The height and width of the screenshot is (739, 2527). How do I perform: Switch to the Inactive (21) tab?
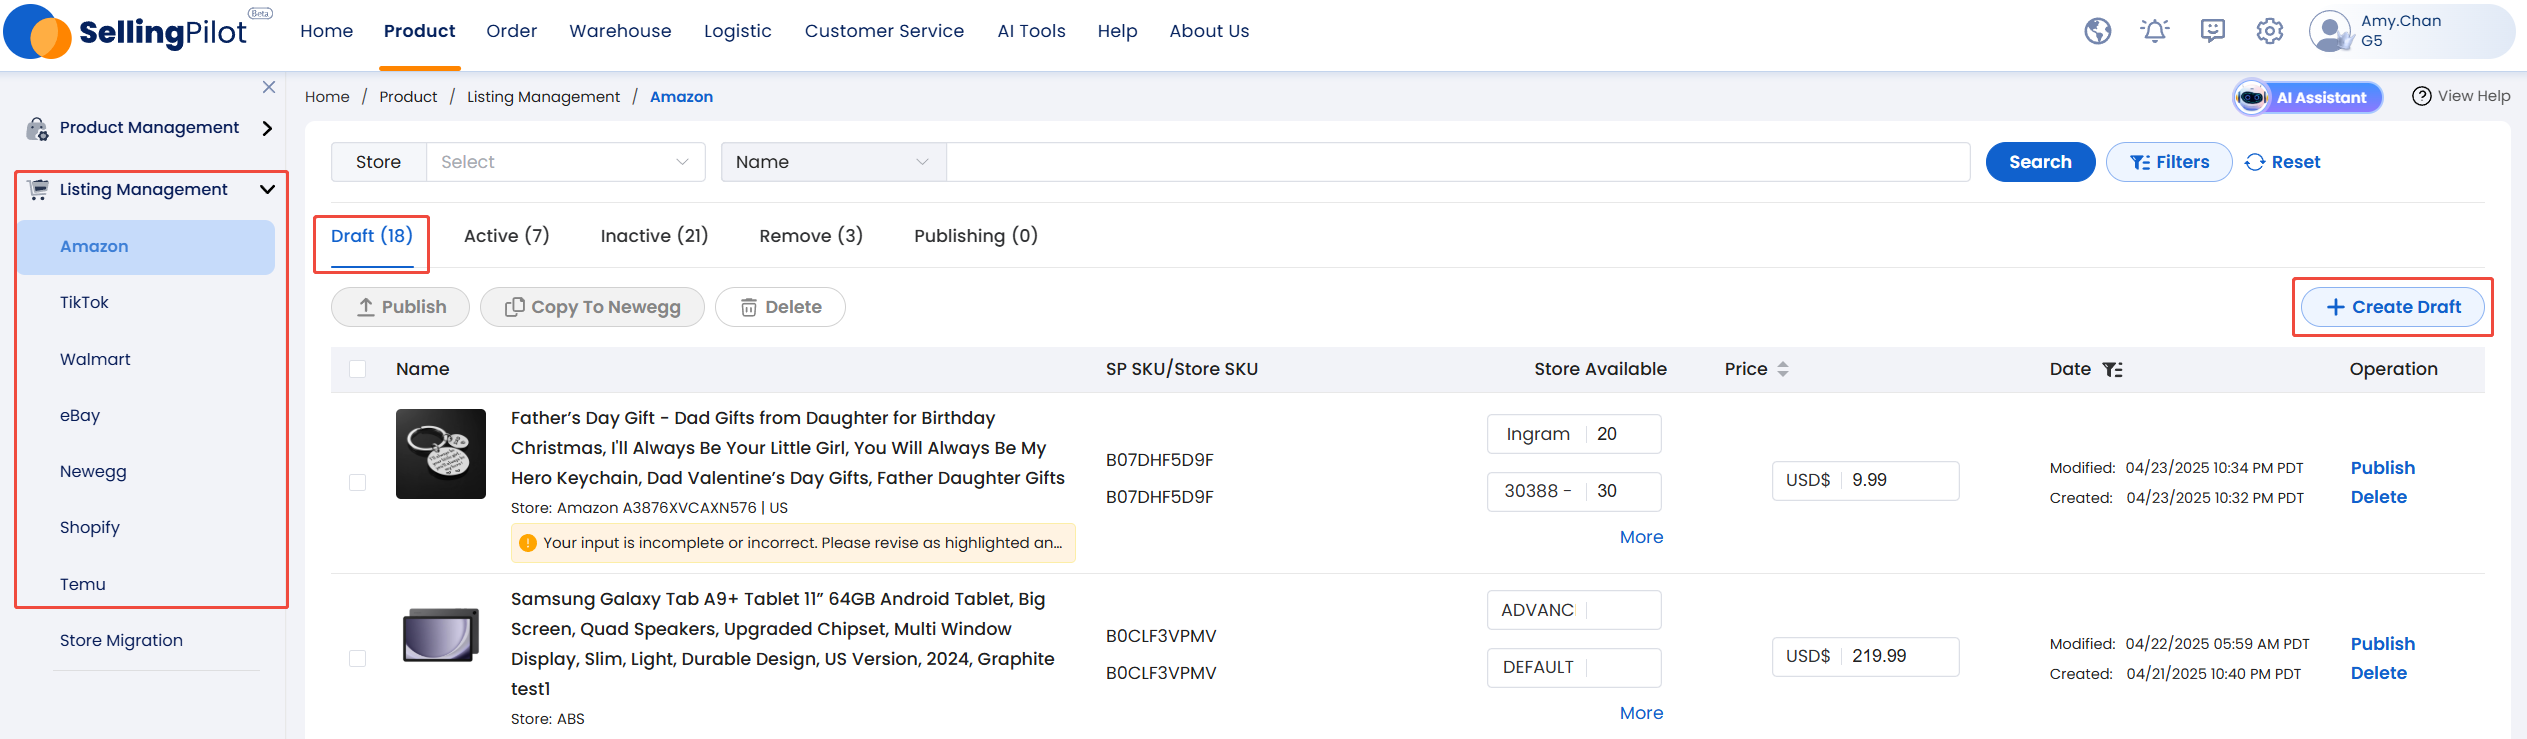pyautogui.click(x=654, y=236)
